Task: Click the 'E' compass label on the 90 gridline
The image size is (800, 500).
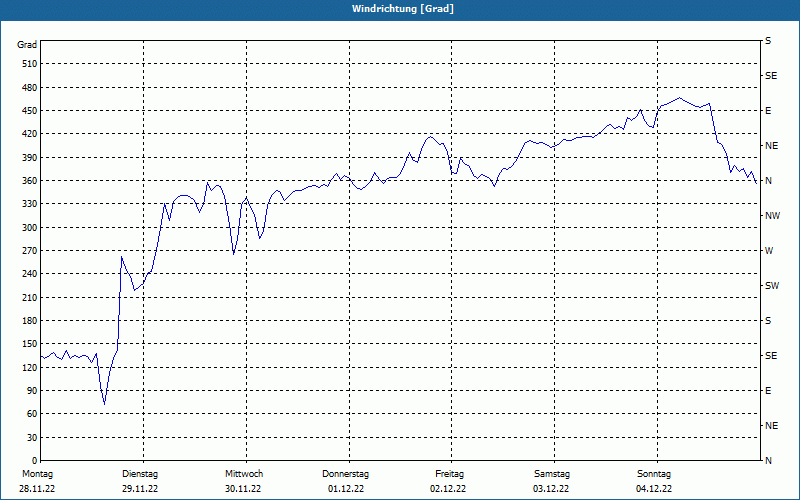Action: (768, 391)
